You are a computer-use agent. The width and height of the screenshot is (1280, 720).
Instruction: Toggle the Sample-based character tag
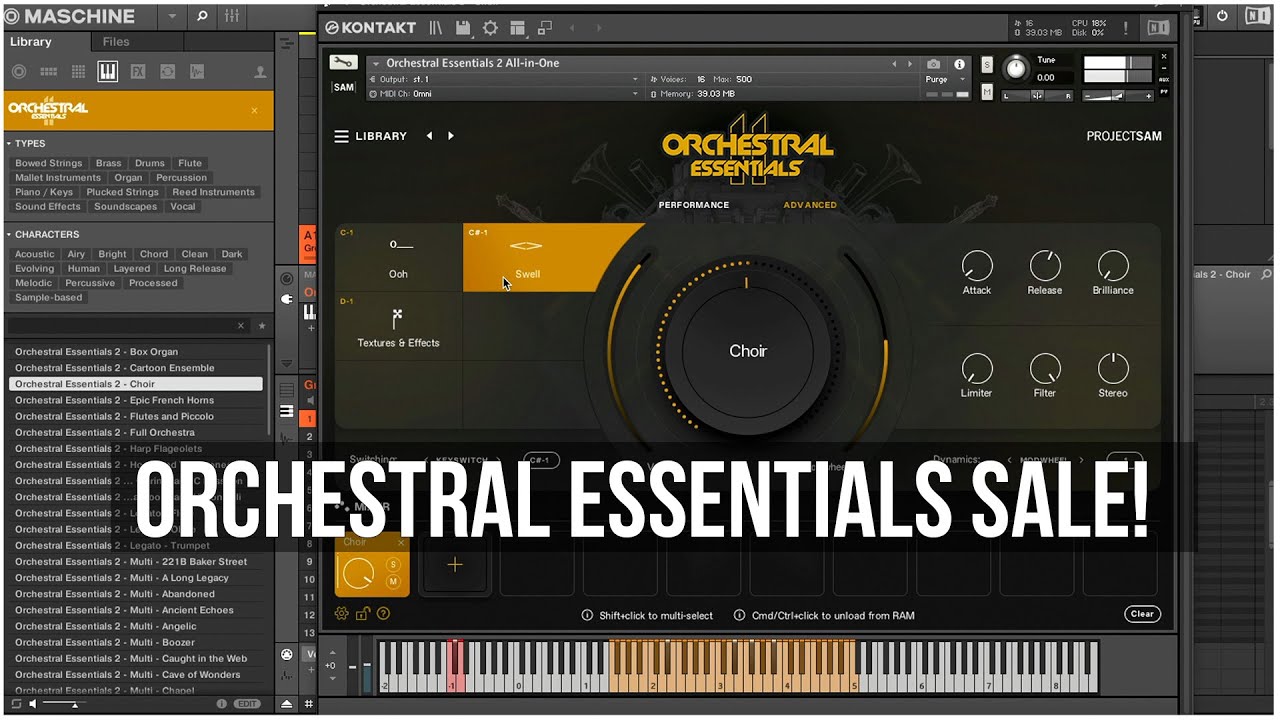pos(48,297)
